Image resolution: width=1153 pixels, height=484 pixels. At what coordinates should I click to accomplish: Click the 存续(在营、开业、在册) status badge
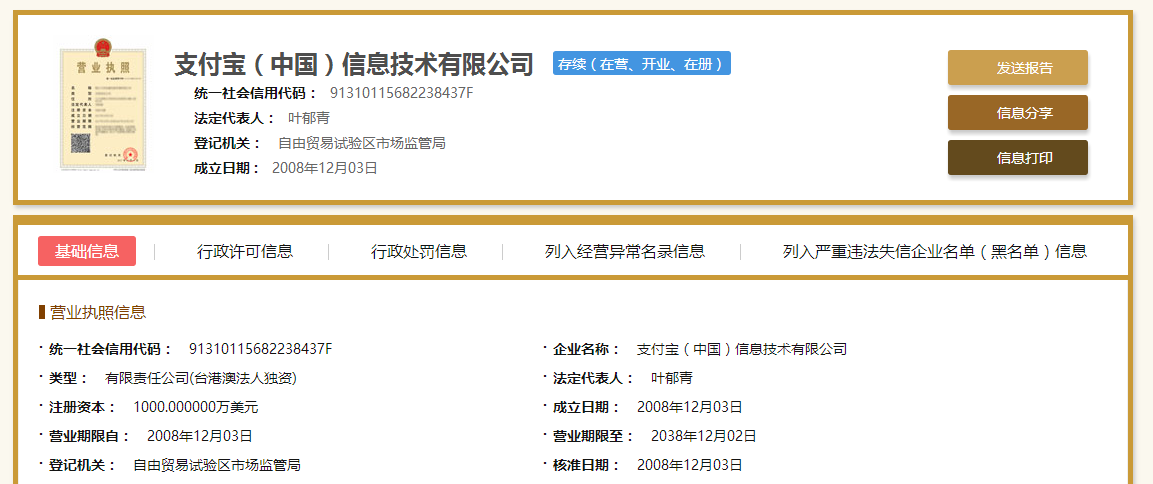(641, 64)
